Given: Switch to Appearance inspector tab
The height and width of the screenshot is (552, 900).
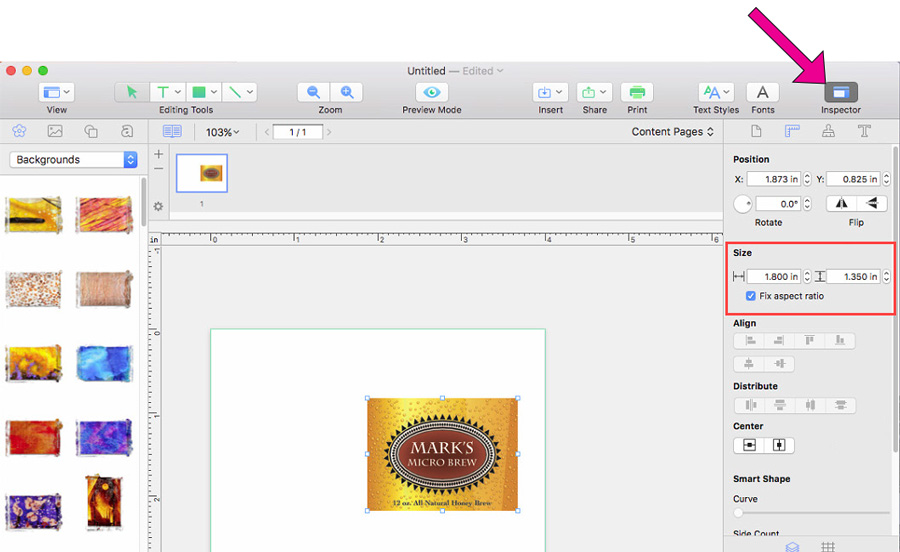Looking at the screenshot, I should point(828,131).
